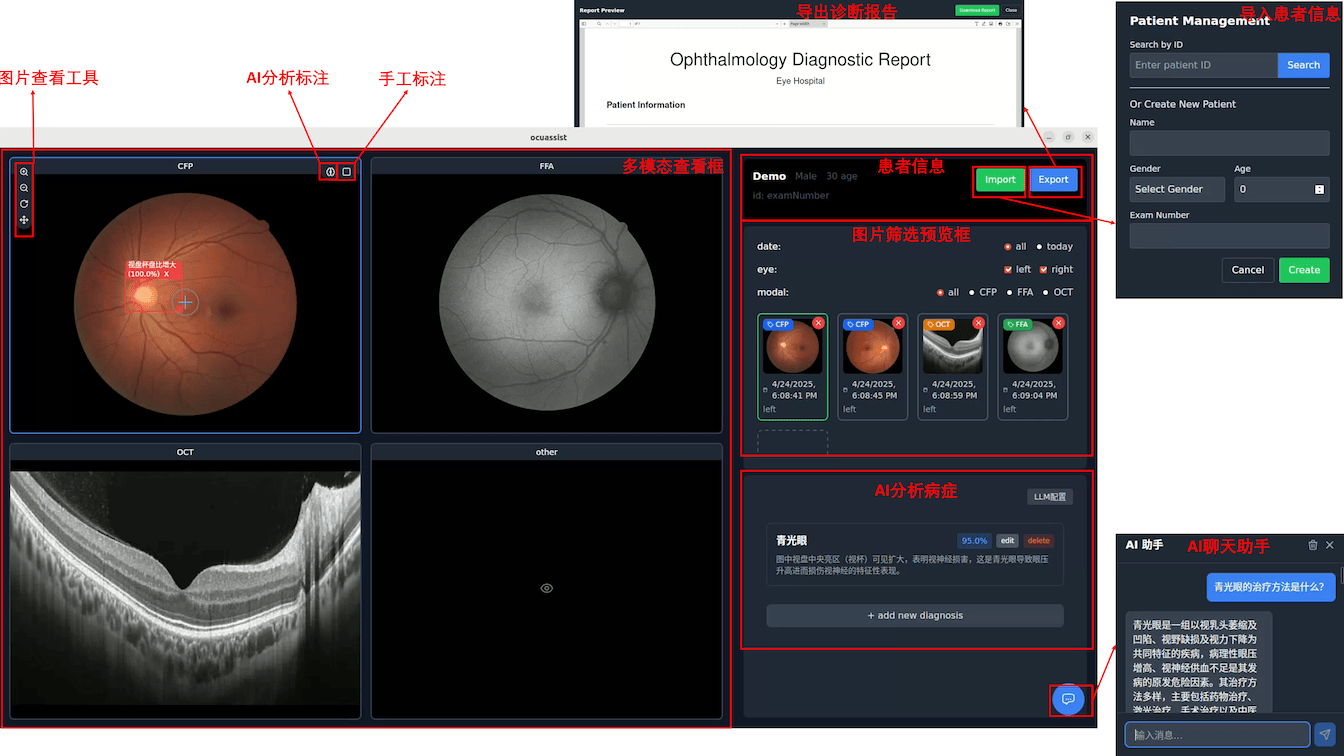Image resolution: width=1344 pixels, height=756 pixels.
Task: Click the Import patient button
Action: point(1000,180)
